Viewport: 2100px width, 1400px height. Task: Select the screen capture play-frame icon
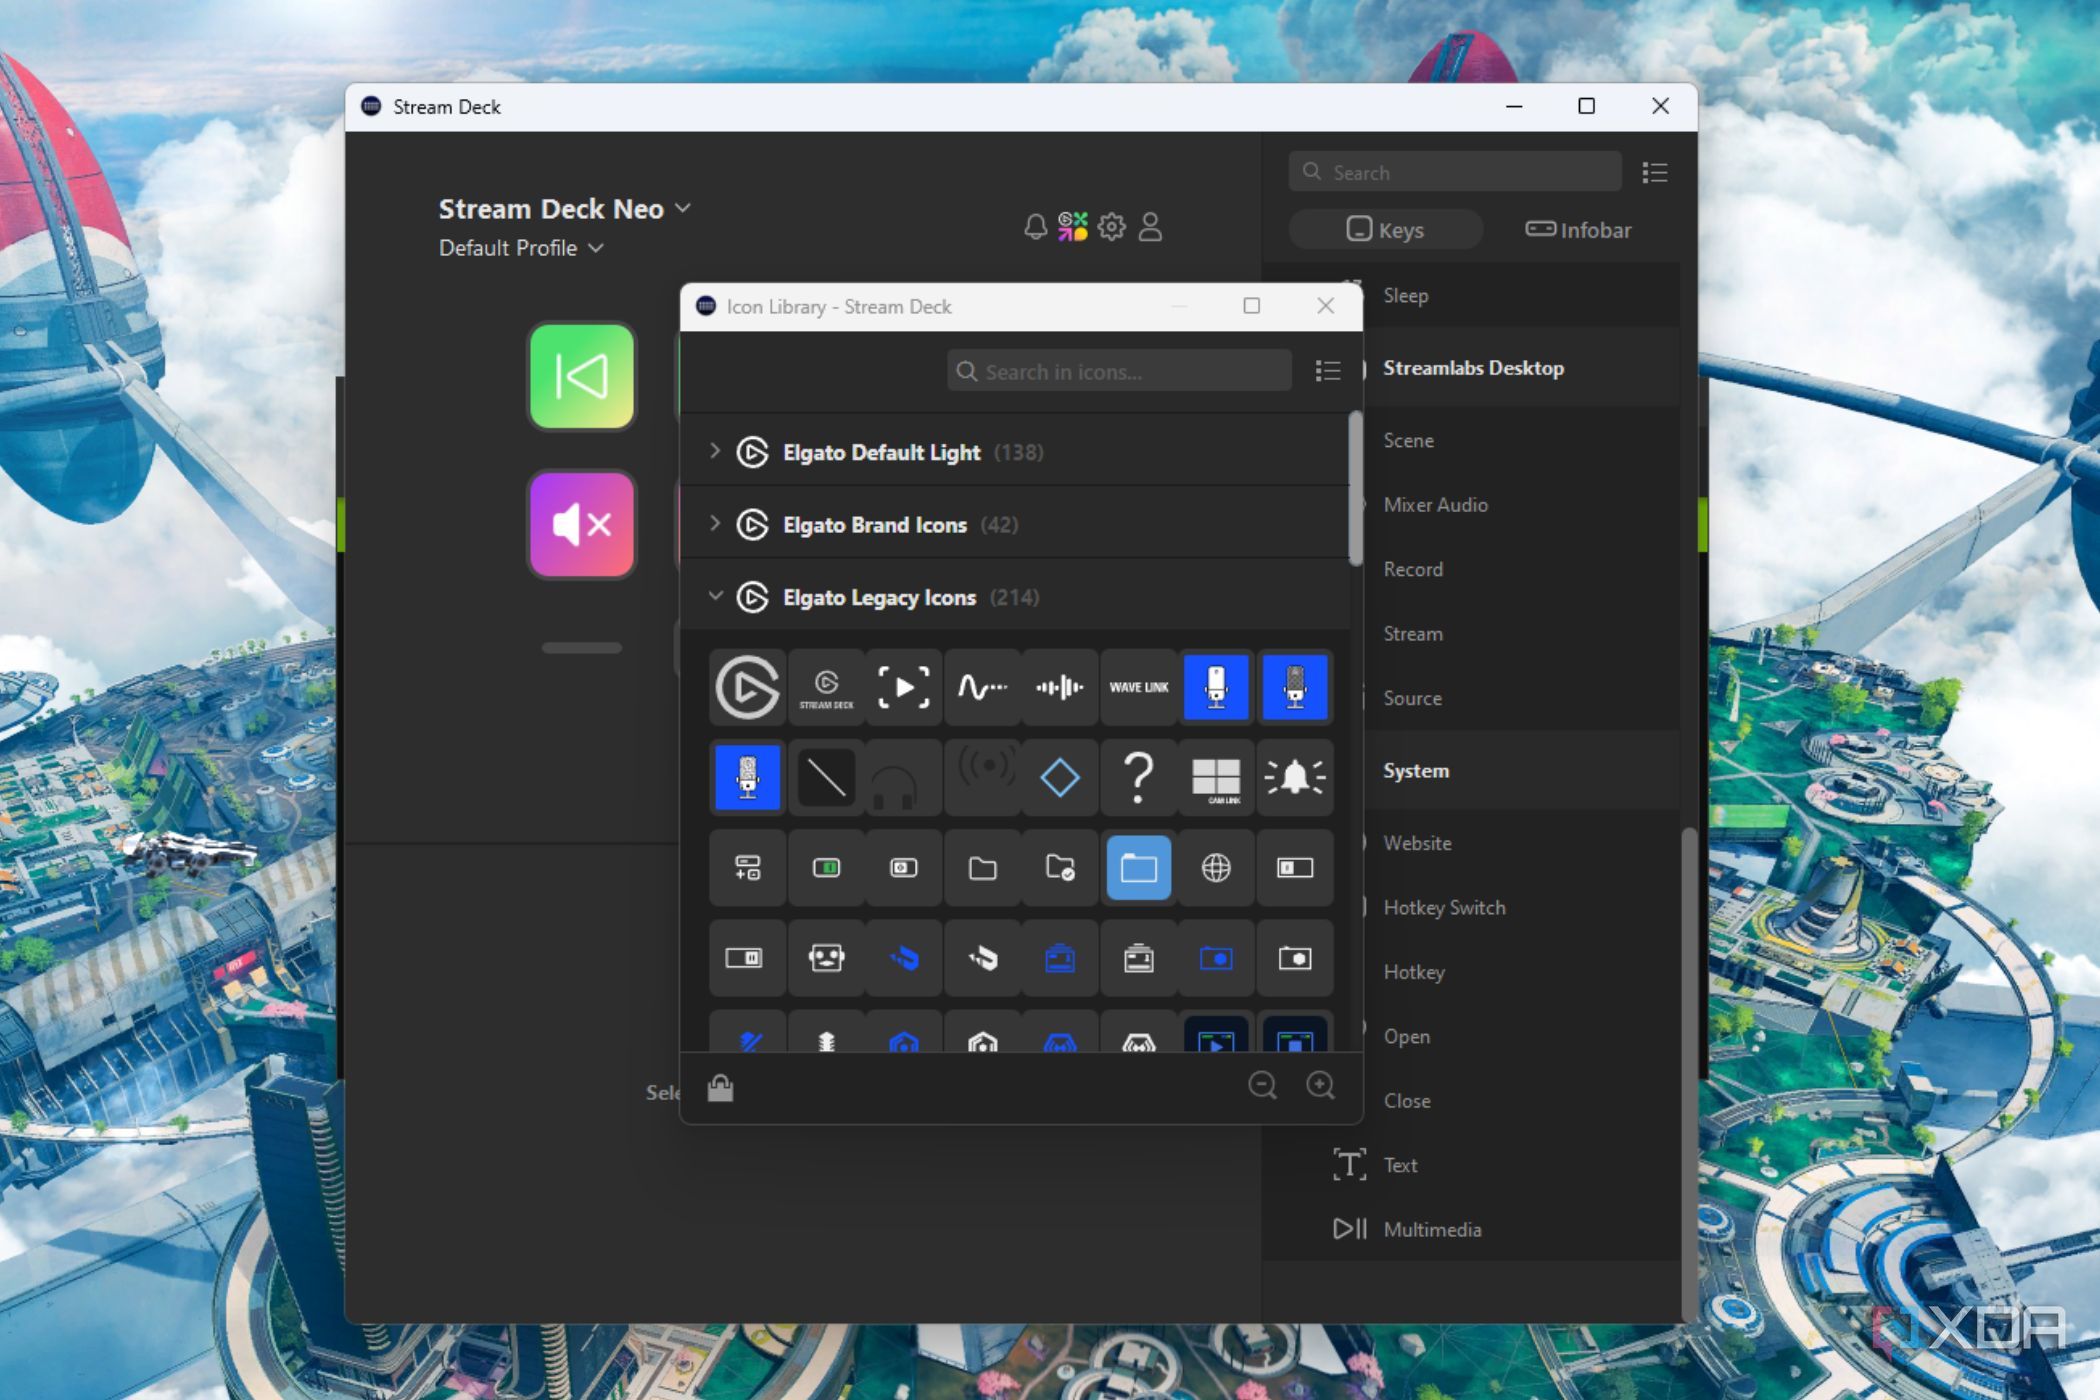[903, 687]
